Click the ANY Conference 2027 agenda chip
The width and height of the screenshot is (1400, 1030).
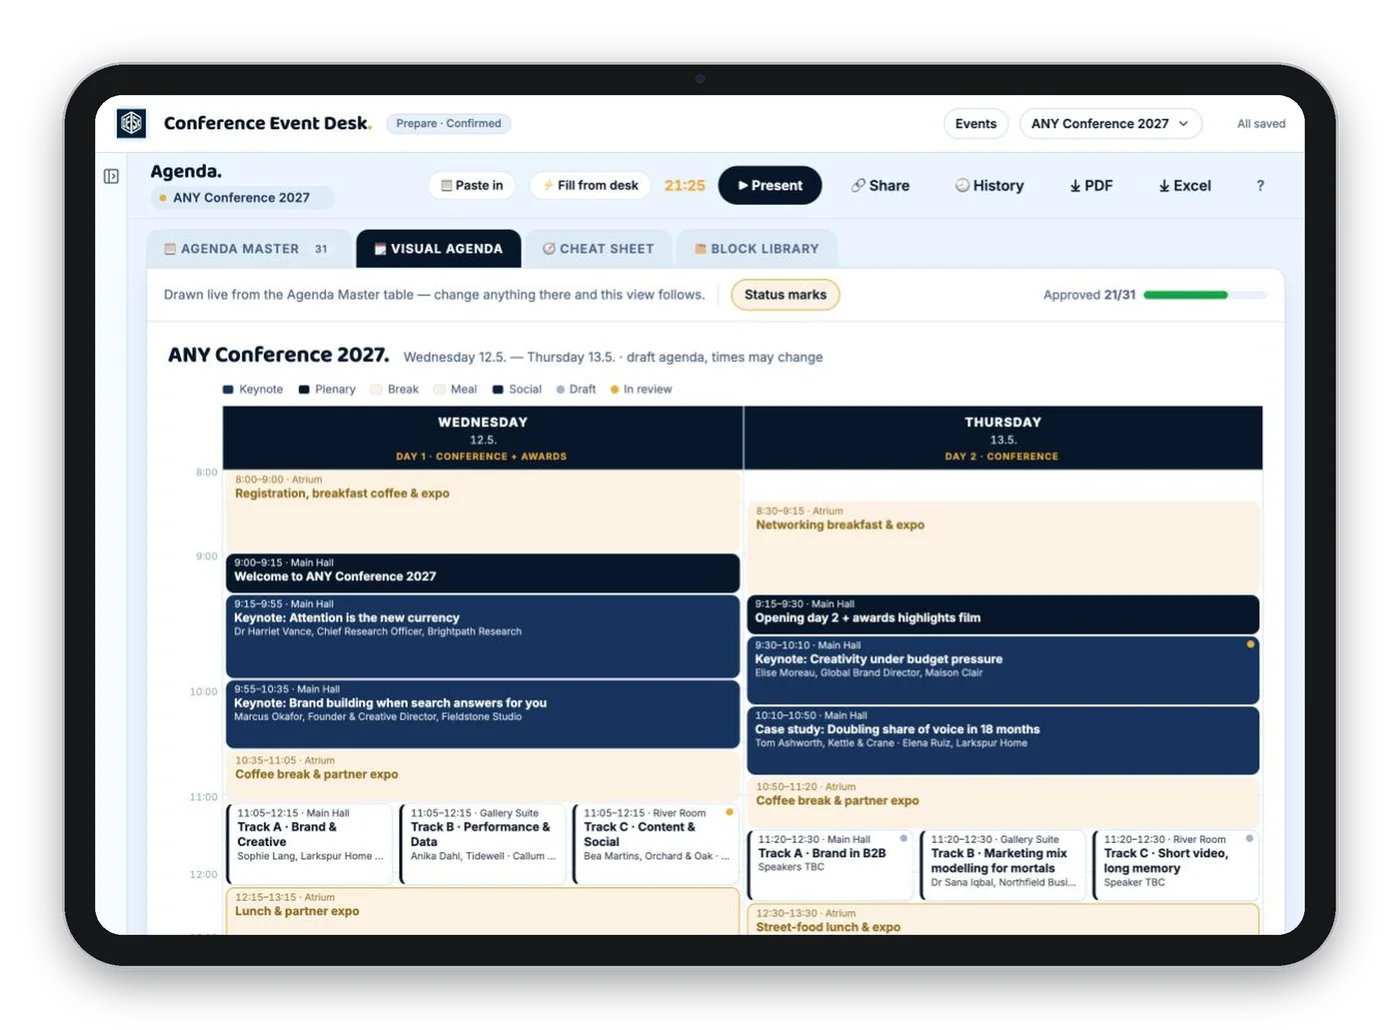click(241, 198)
